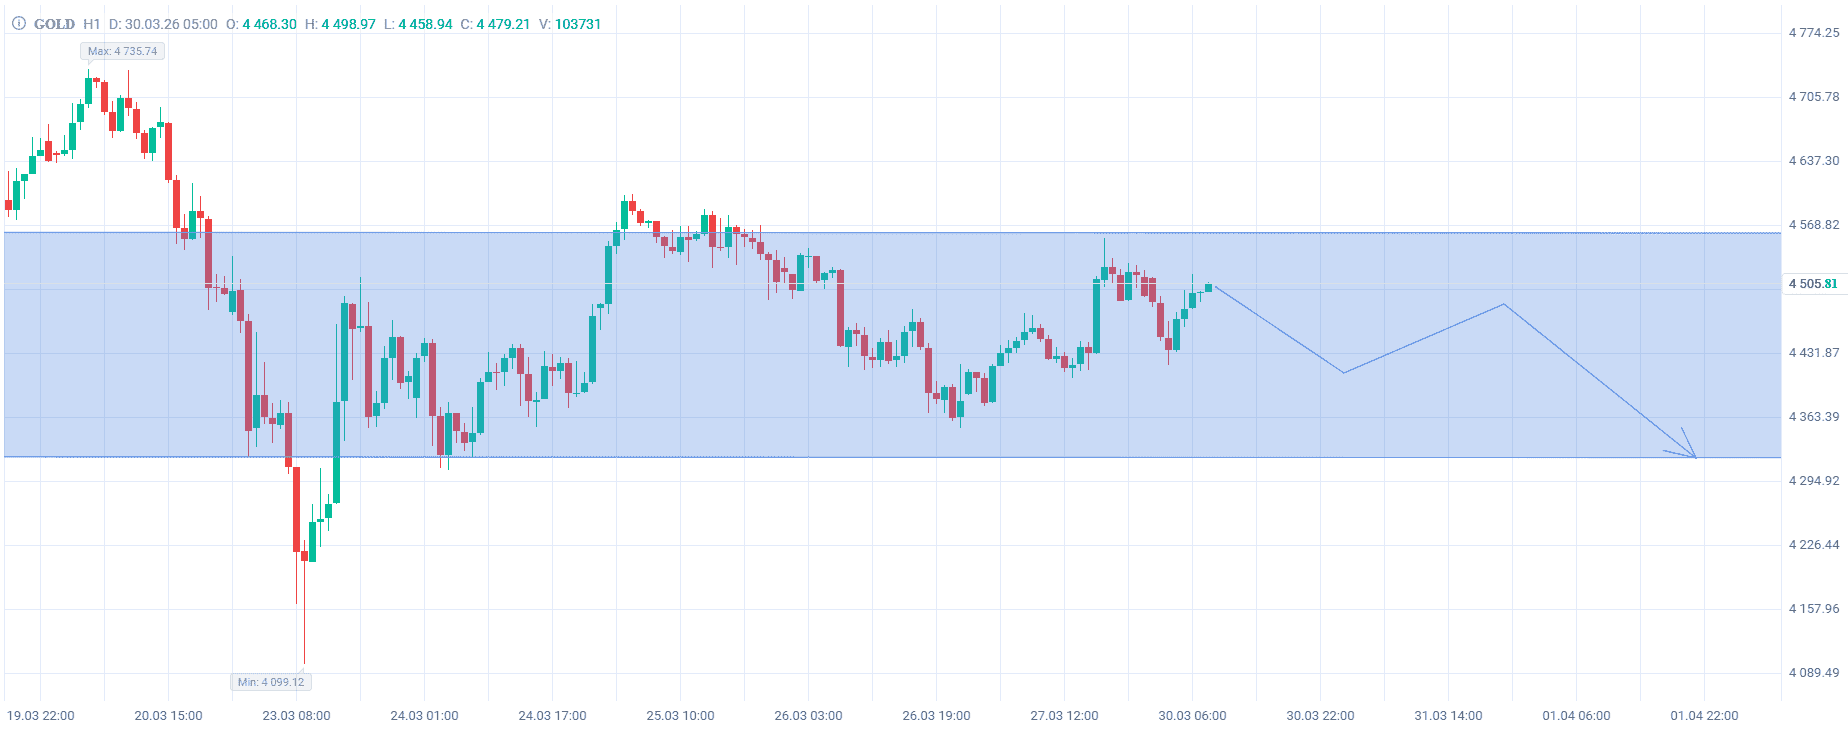Click the current price label 4 505.81
Image resolution: width=1848 pixels, height=729 pixels.
(1813, 284)
